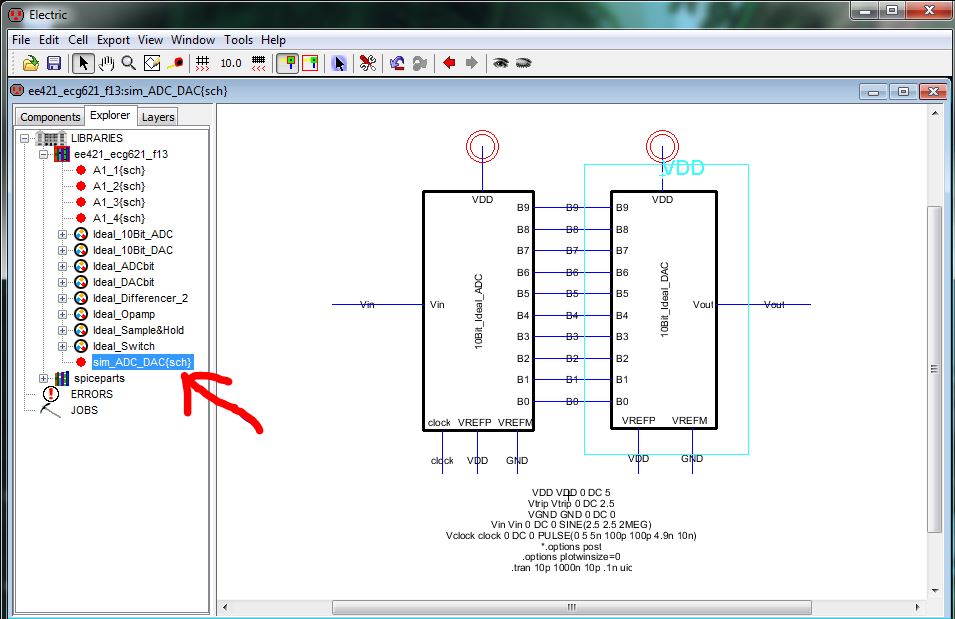Viewport: 955px width, 619px height.
Task: Select the A1_3{sch} cell in Explorer
Action: pos(118,202)
